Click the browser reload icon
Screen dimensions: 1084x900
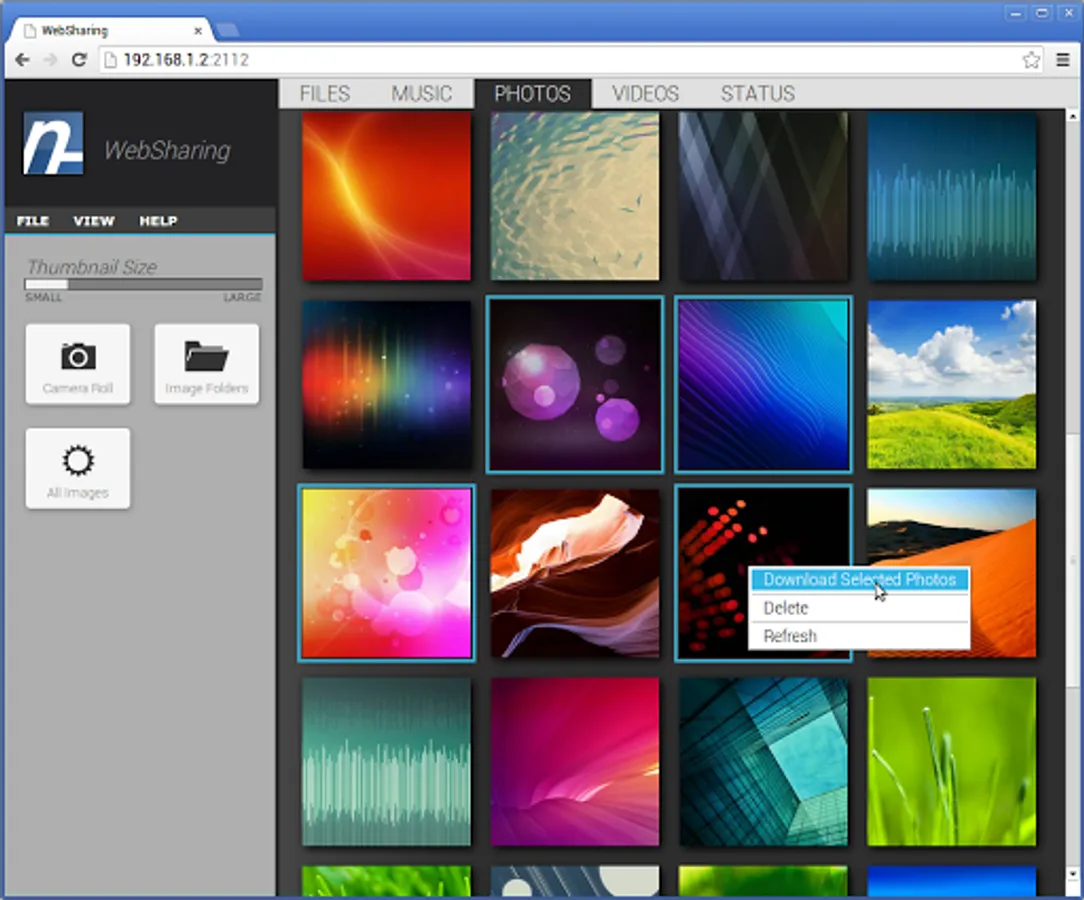pyautogui.click(x=79, y=60)
